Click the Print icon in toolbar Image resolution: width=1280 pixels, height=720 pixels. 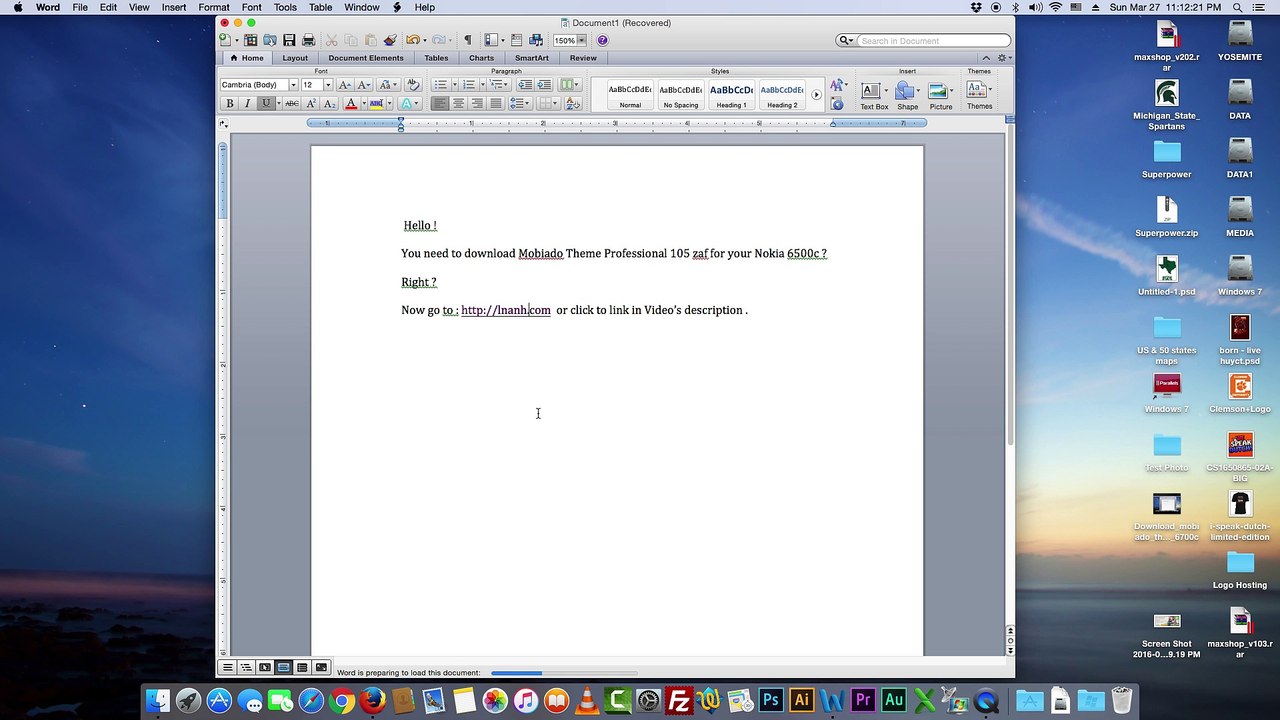point(309,40)
